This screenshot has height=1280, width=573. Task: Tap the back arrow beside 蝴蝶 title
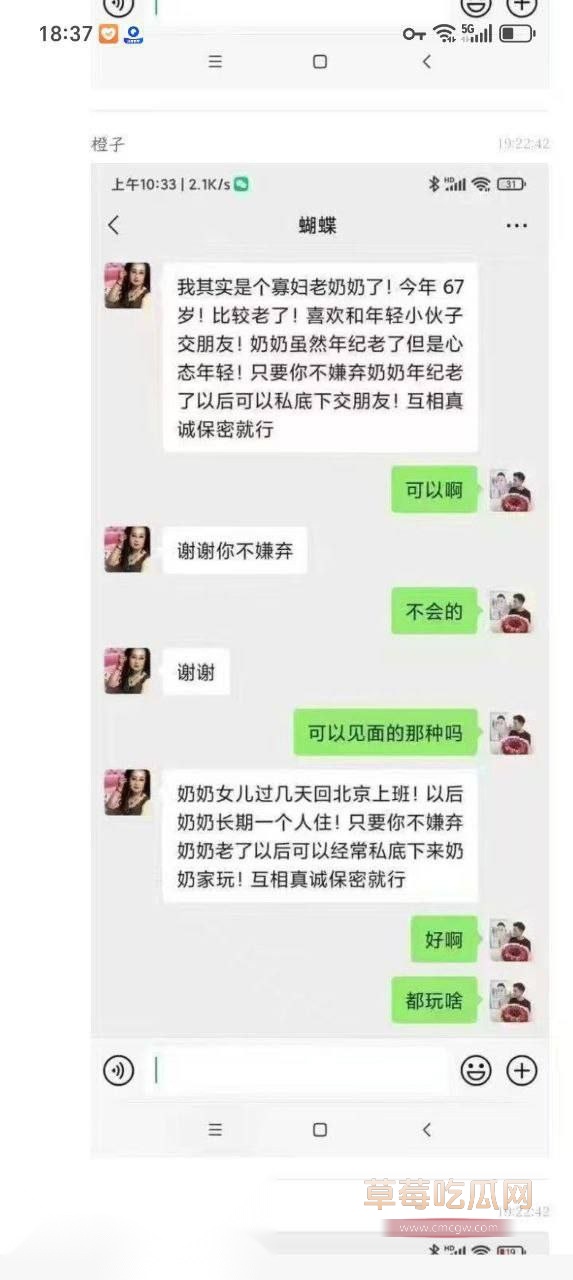(x=113, y=225)
